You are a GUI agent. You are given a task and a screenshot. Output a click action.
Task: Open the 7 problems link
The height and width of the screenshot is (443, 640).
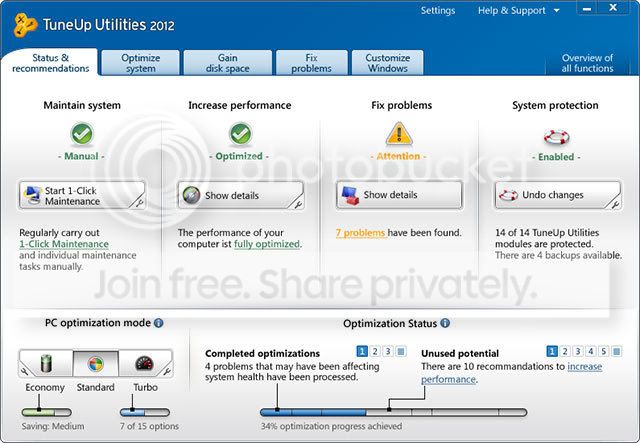[360, 233]
